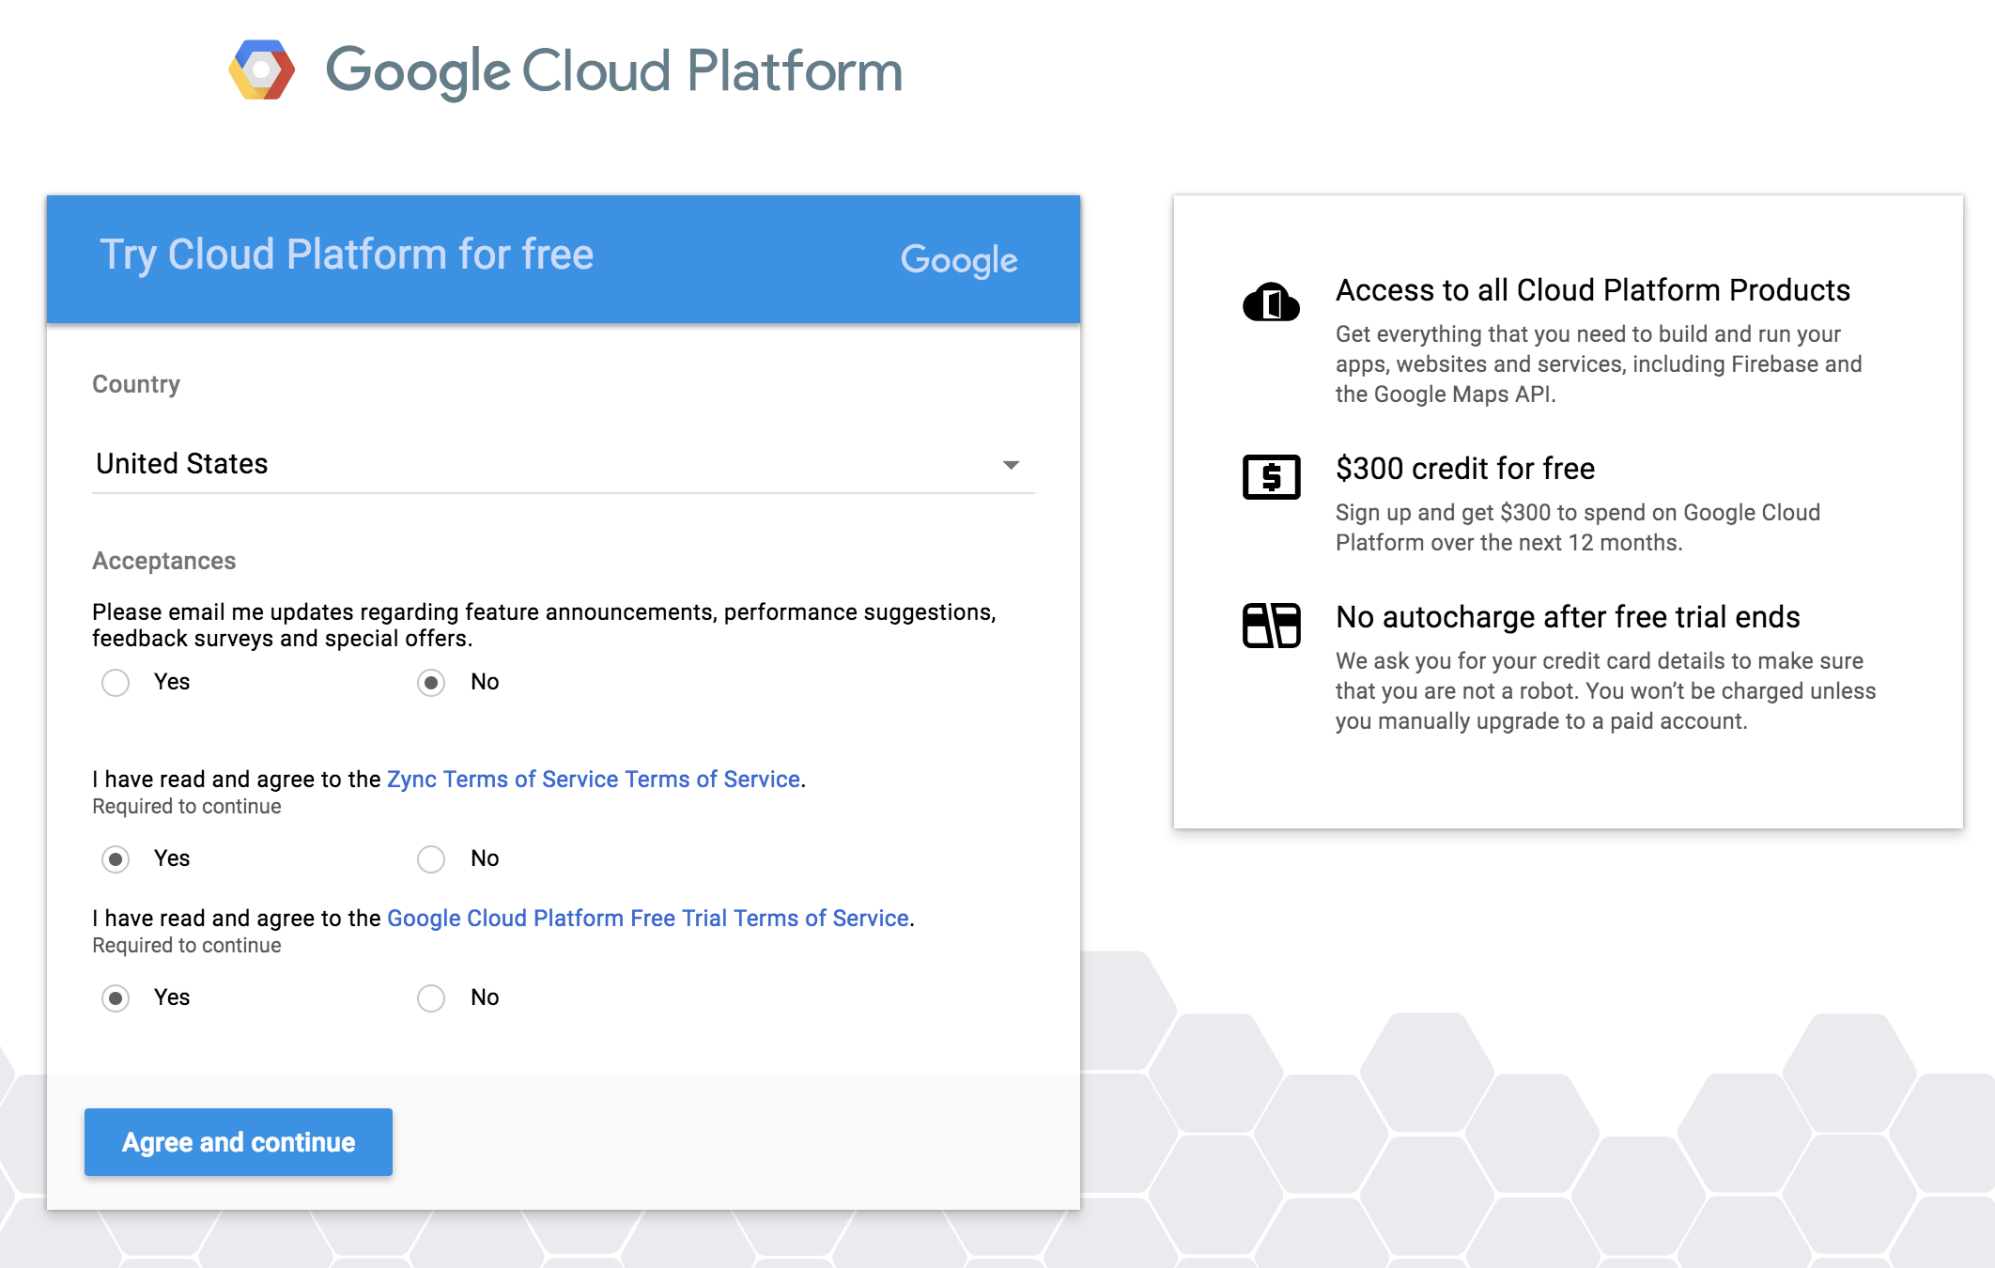The image size is (1995, 1268).
Task: Choose No for Zync Terms of Service
Action: pos(431,859)
